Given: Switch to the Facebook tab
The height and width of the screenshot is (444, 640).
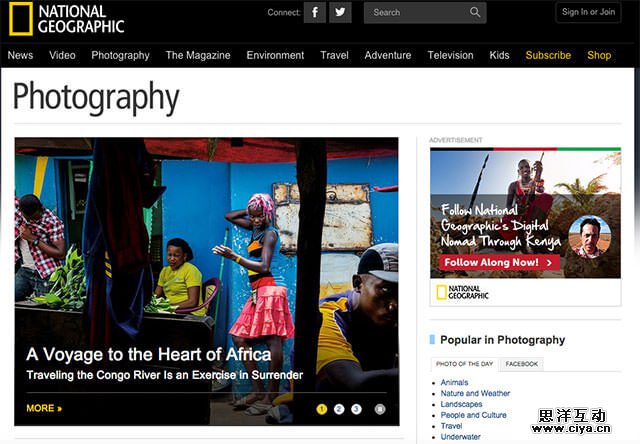Looking at the screenshot, I should 521,364.
